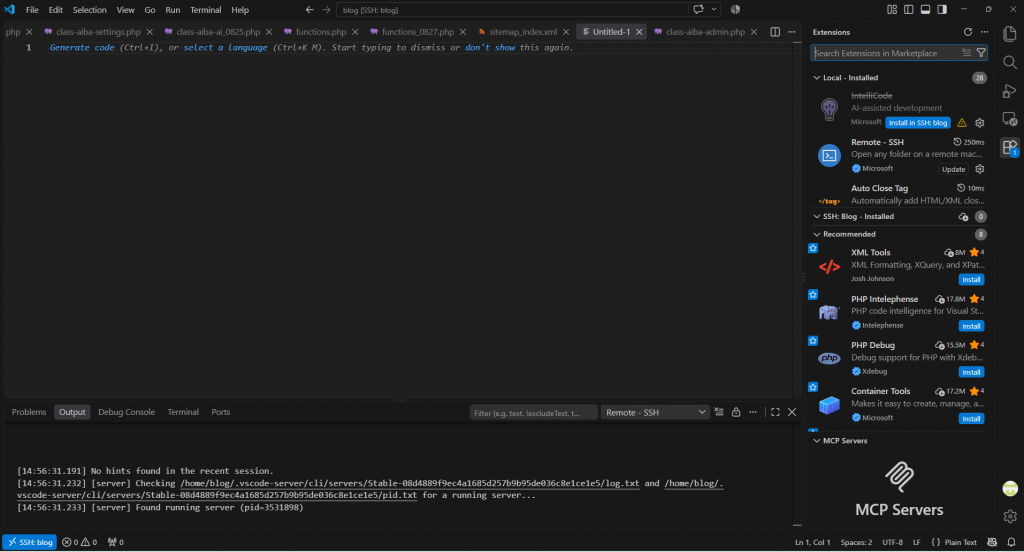Switch to the Problems panel tab
Image resolution: width=1024 pixels, height=552 pixels.
pyautogui.click(x=29, y=412)
